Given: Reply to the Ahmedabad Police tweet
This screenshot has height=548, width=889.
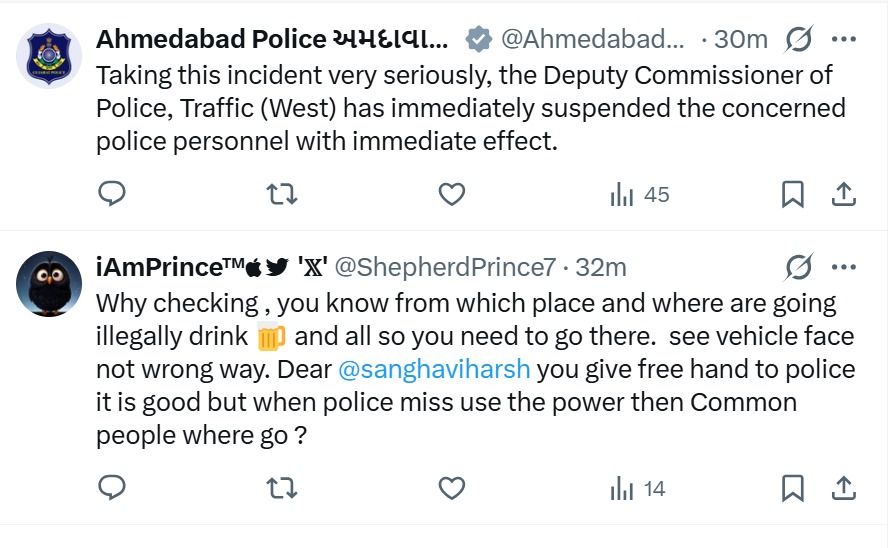Looking at the screenshot, I should click(112, 193).
